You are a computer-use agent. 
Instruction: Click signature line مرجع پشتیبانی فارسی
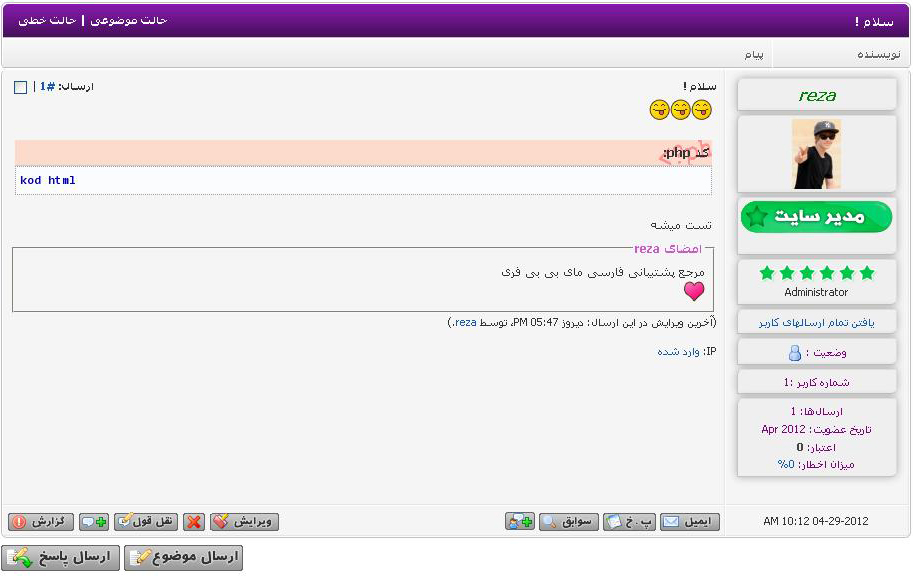pyautogui.click(x=603, y=272)
